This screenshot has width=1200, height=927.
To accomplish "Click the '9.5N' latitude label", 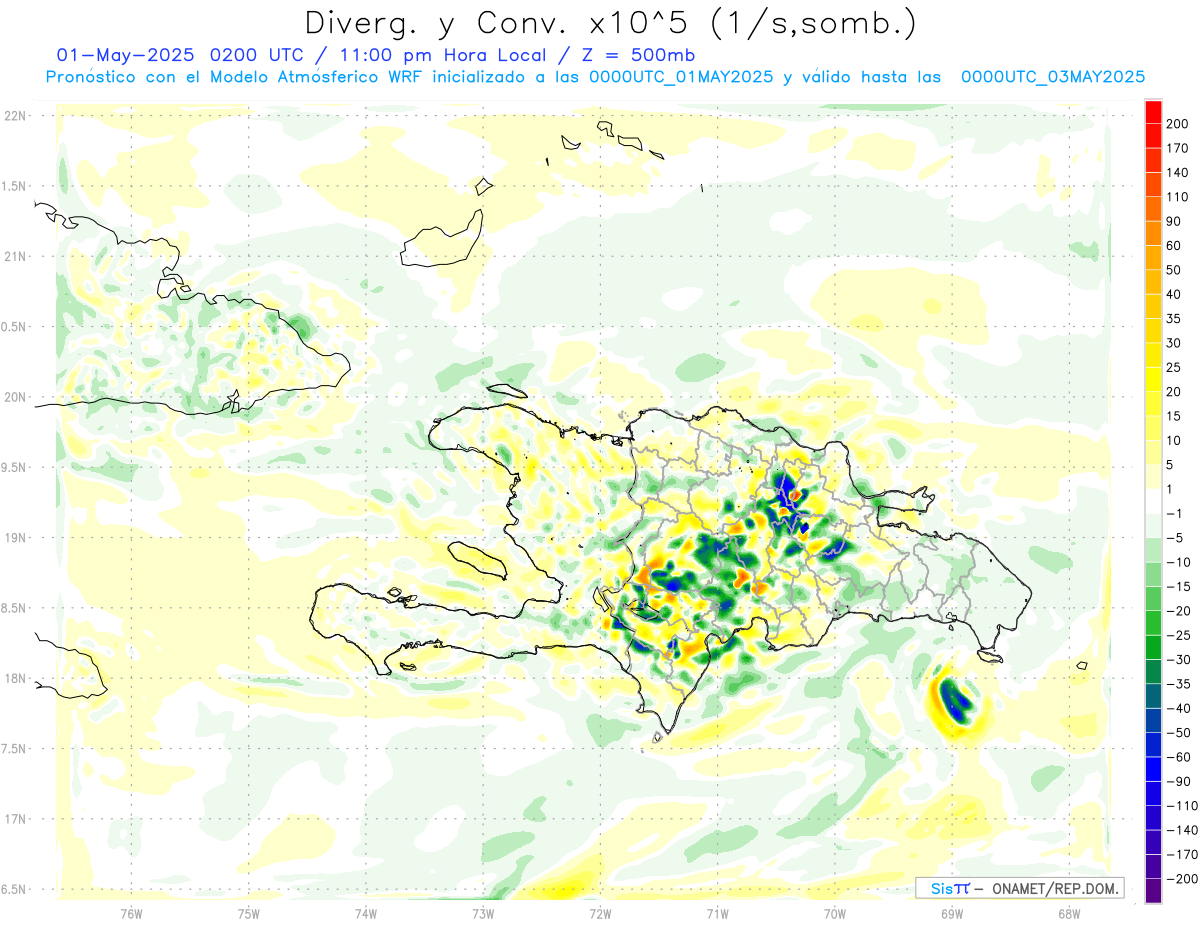I will pos(13,467).
